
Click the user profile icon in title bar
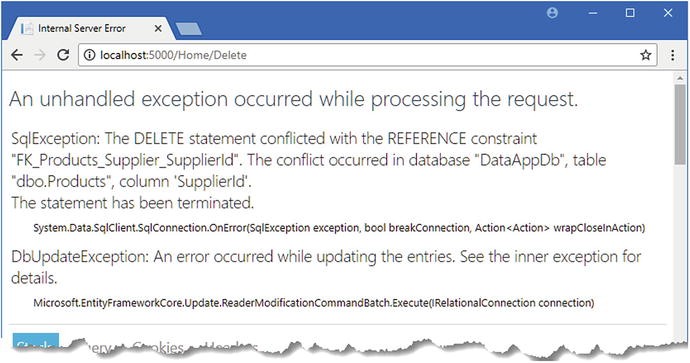pyautogui.click(x=552, y=13)
